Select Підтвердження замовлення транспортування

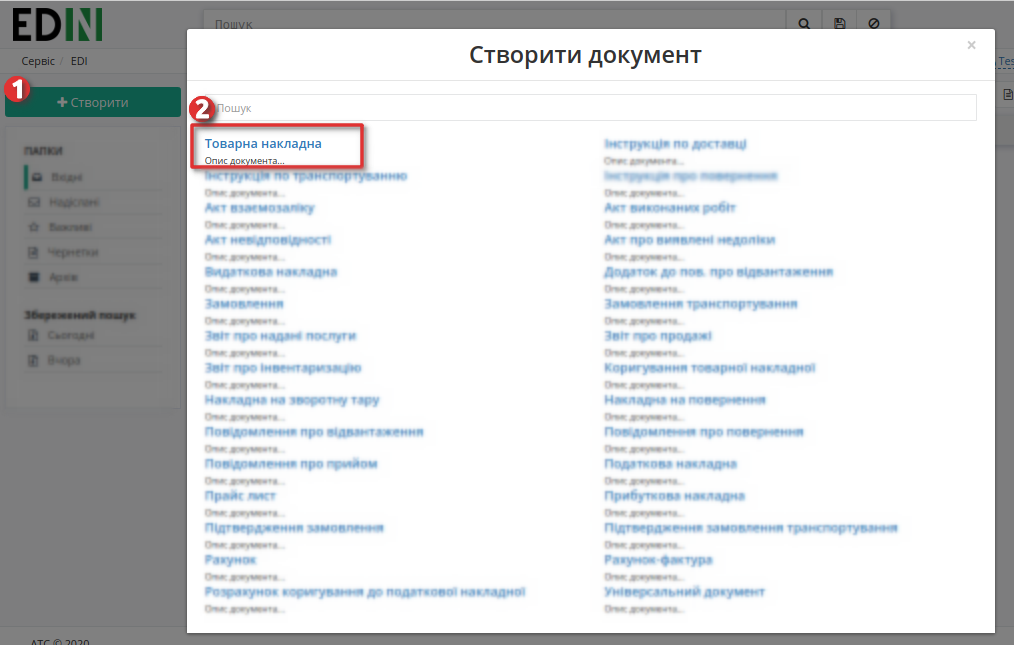(x=751, y=528)
